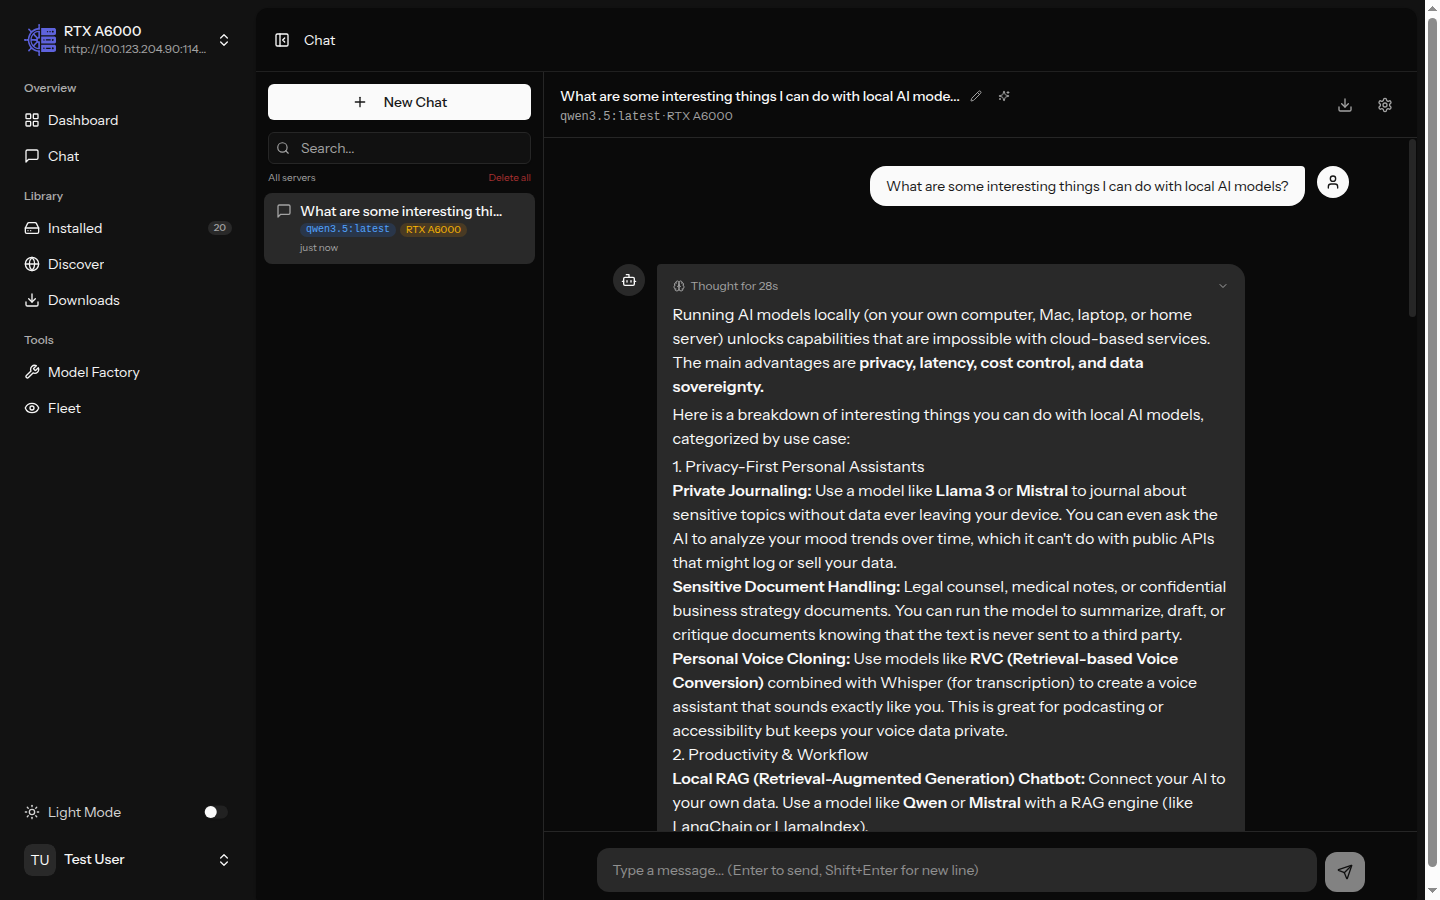Open the Fleet tool
Image resolution: width=1440 pixels, height=900 pixels.
tap(65, 408)
